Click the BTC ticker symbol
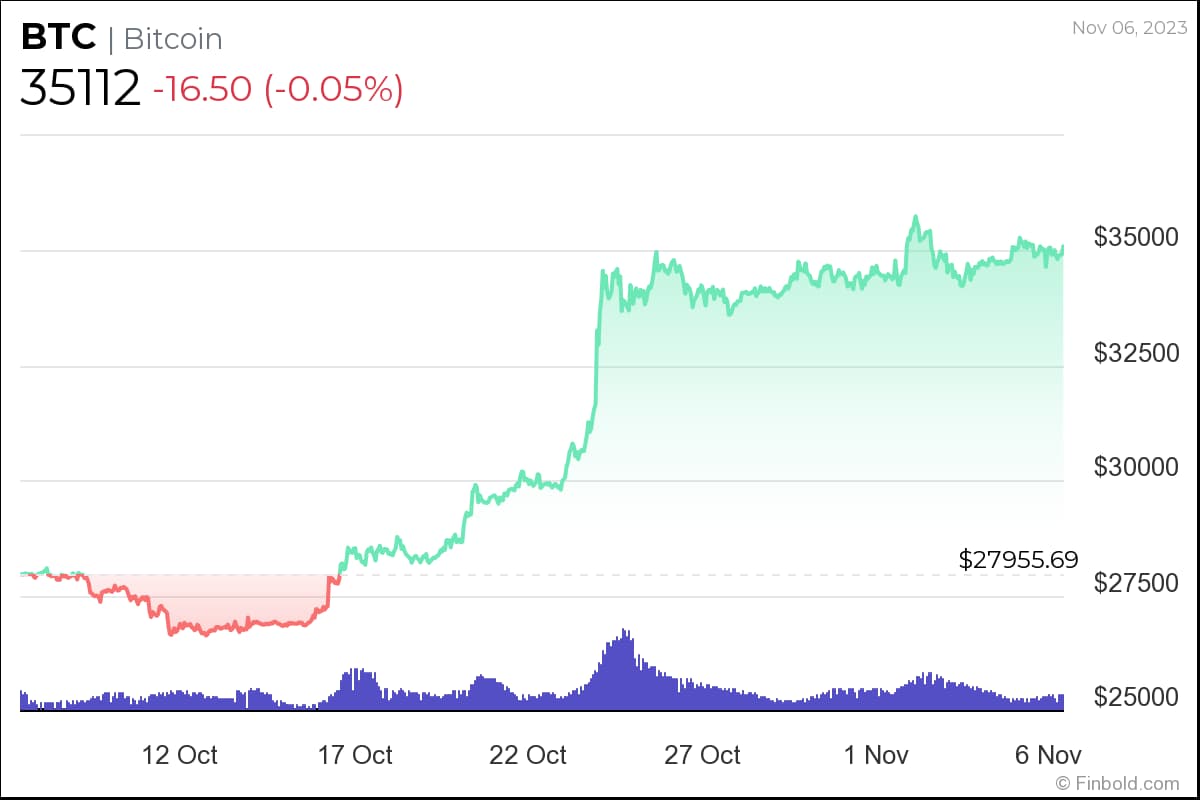 59,37
